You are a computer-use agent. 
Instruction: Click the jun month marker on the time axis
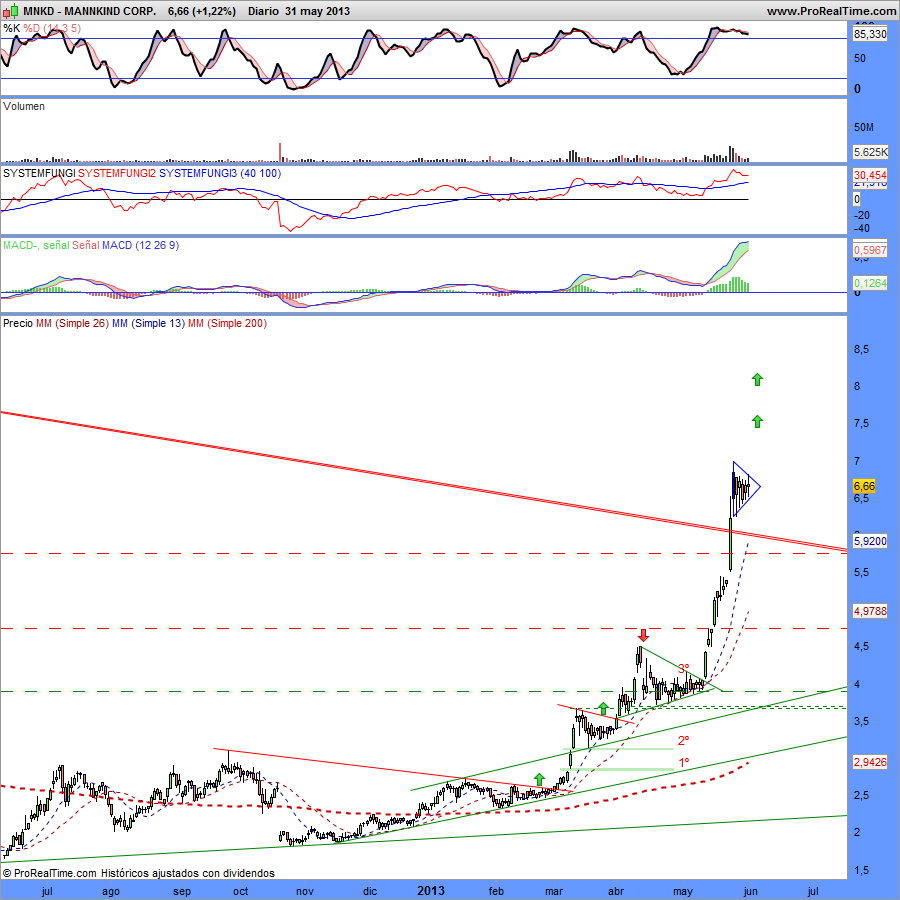point(751,891)
